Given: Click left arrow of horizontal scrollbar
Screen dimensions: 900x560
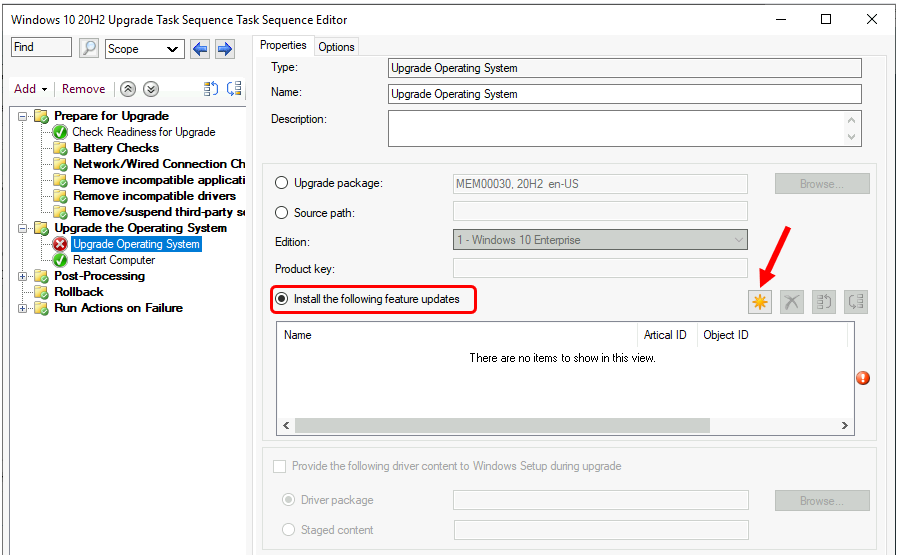Looking at the screenshot, I should 286,426.
